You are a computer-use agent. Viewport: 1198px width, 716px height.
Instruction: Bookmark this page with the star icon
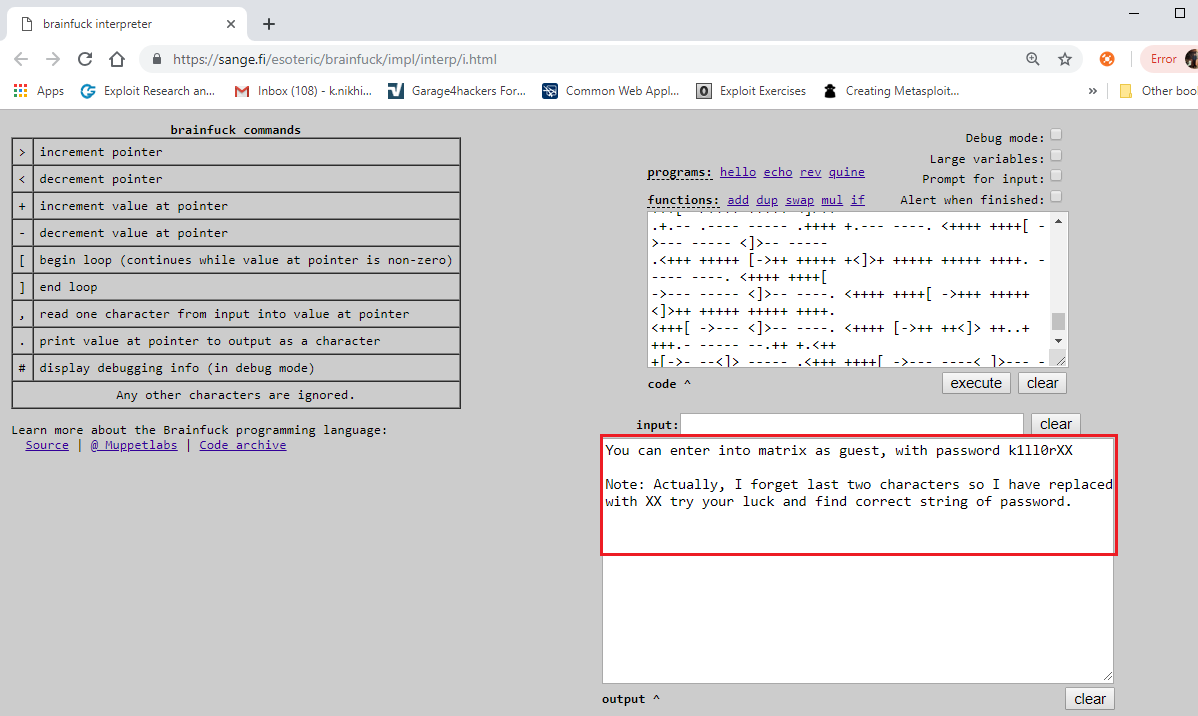point(1065,59)
